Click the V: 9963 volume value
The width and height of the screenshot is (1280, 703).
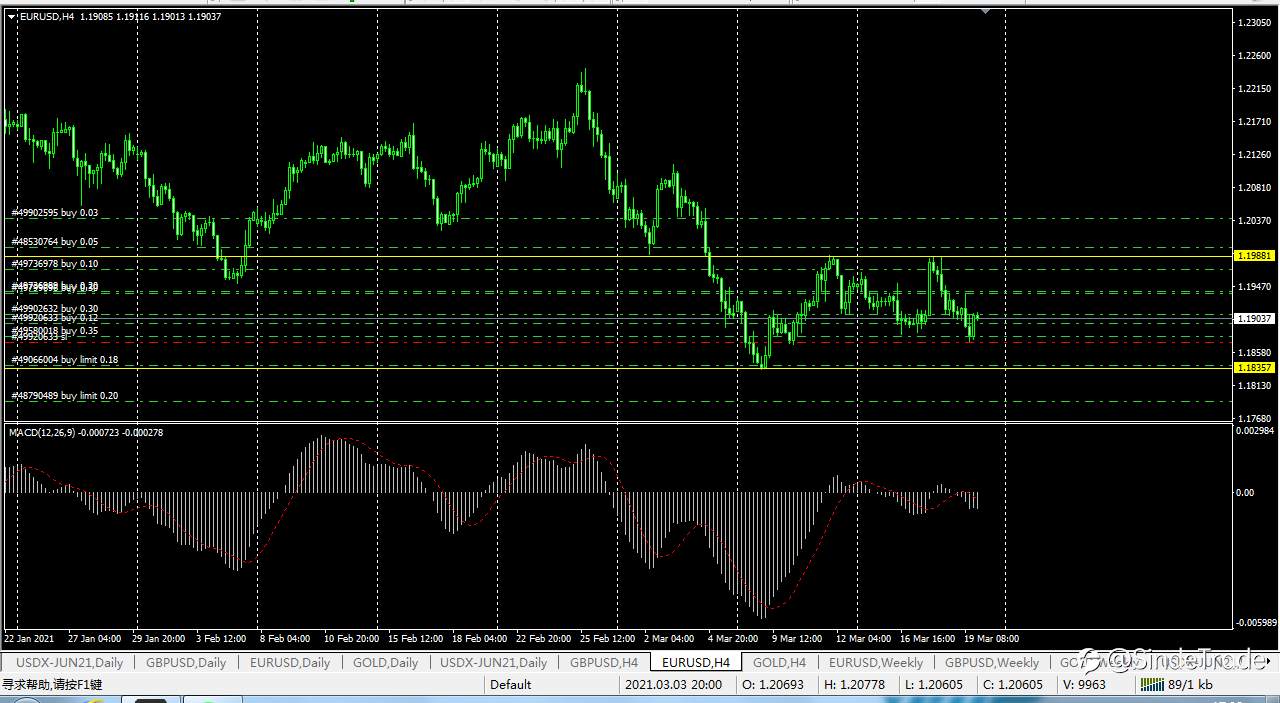[1084, 685]
